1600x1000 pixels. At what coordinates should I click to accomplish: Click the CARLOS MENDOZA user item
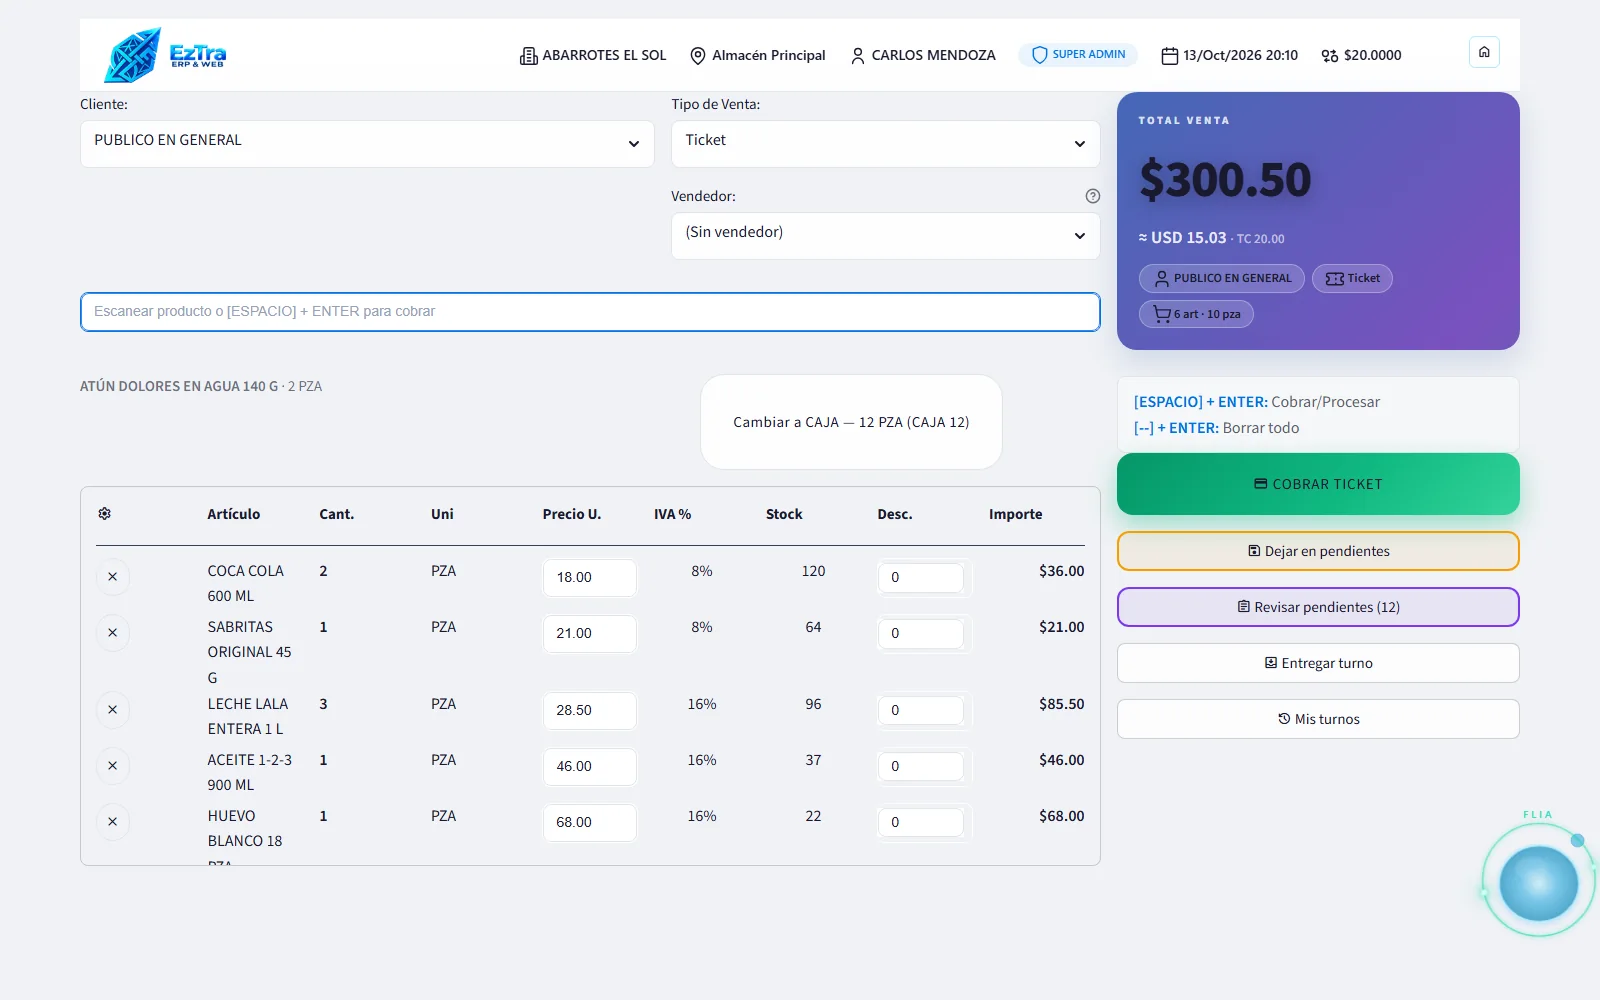pos(923,55)
